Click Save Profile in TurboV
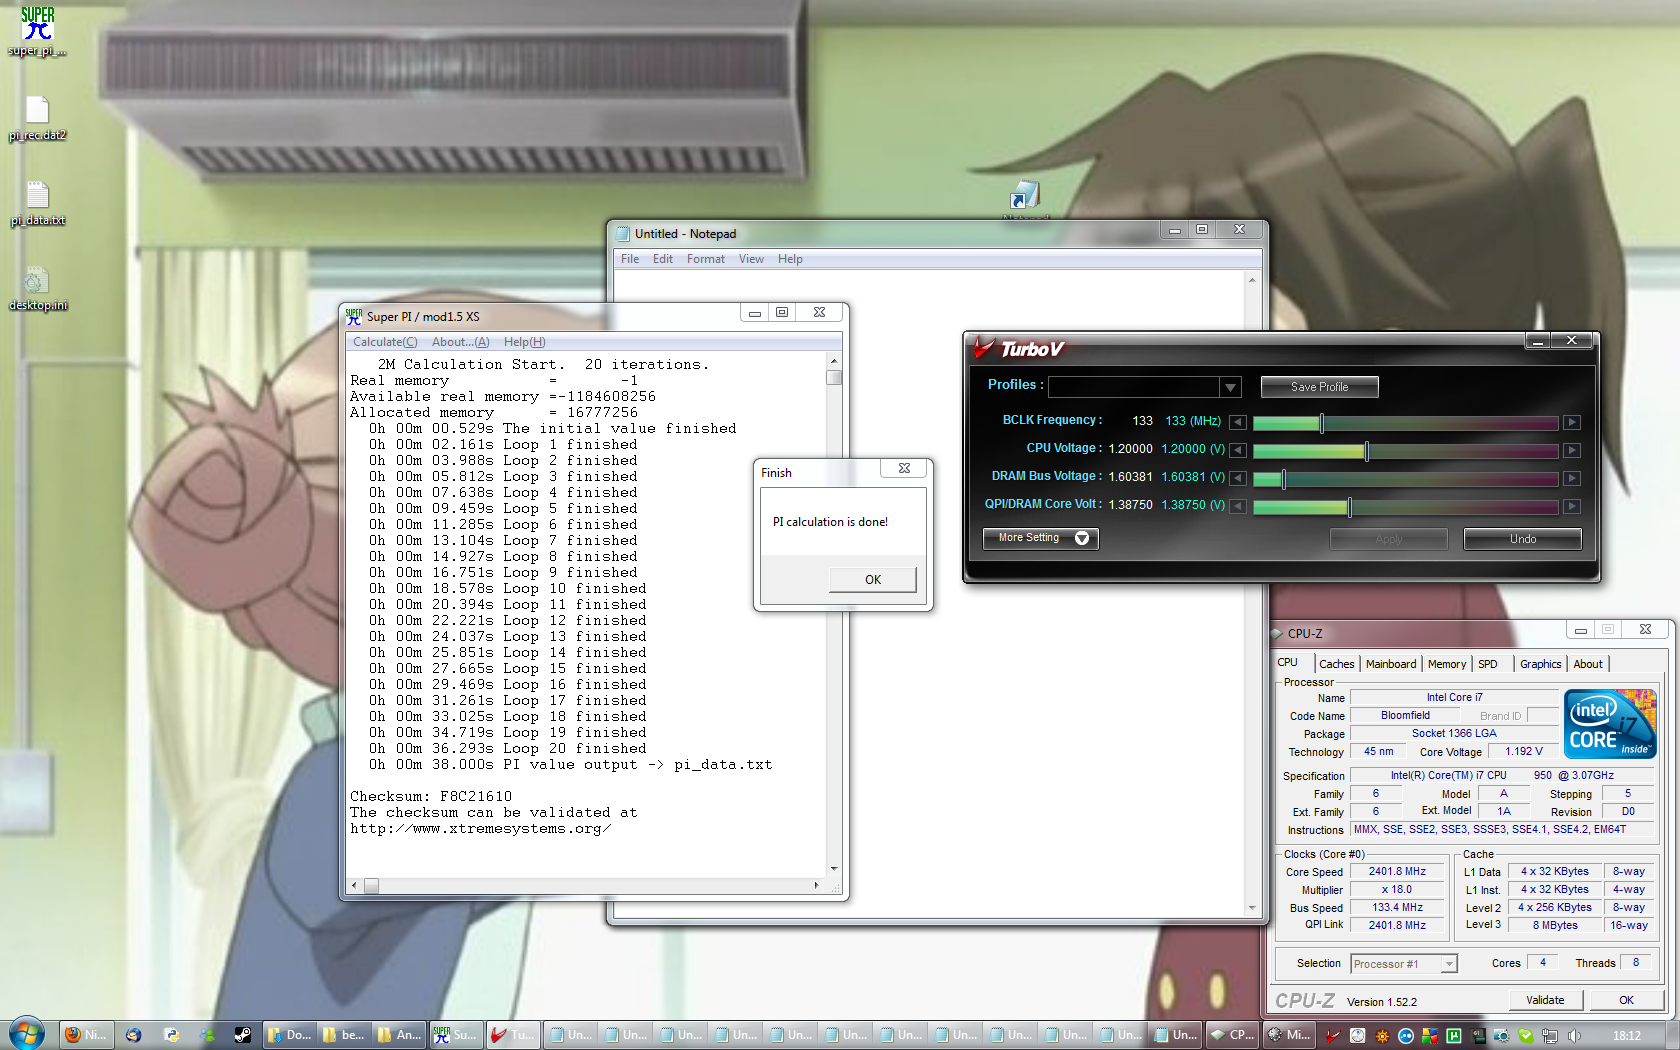This screenshot has height=1050, width=1680. (x=1319, y=387)
